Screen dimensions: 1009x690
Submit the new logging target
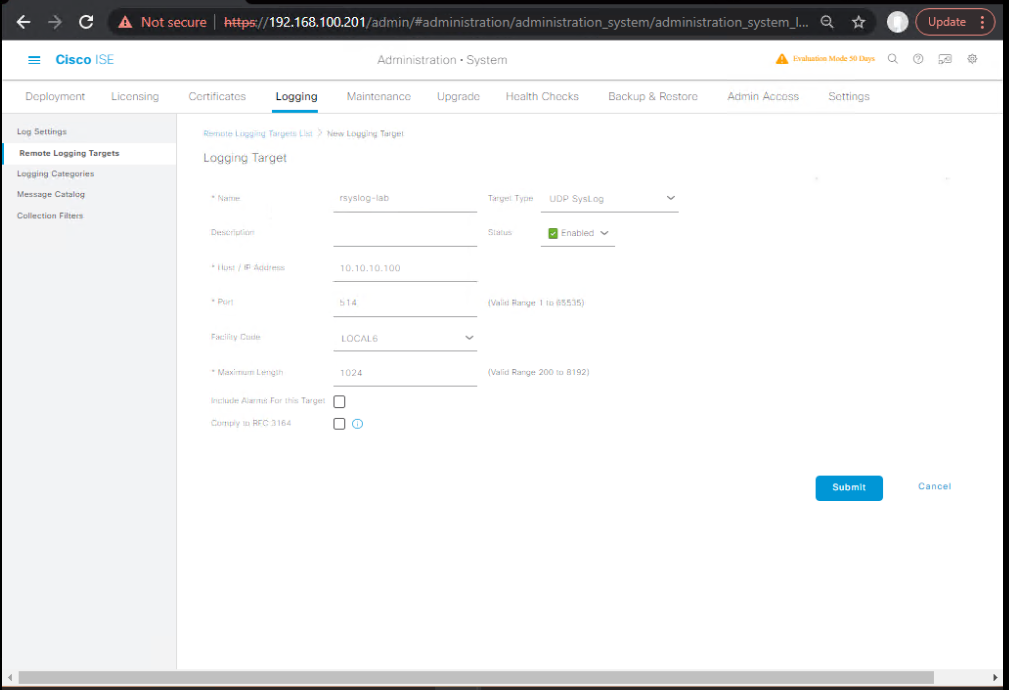coord(848,487)
